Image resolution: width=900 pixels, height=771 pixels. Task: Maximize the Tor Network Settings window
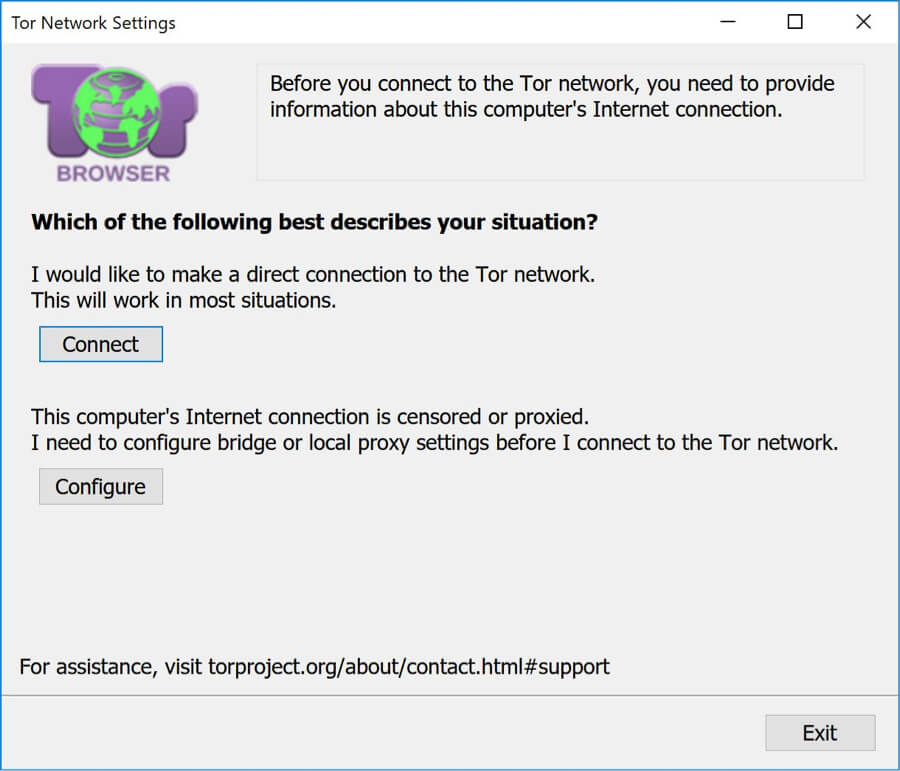coord(795,22)
